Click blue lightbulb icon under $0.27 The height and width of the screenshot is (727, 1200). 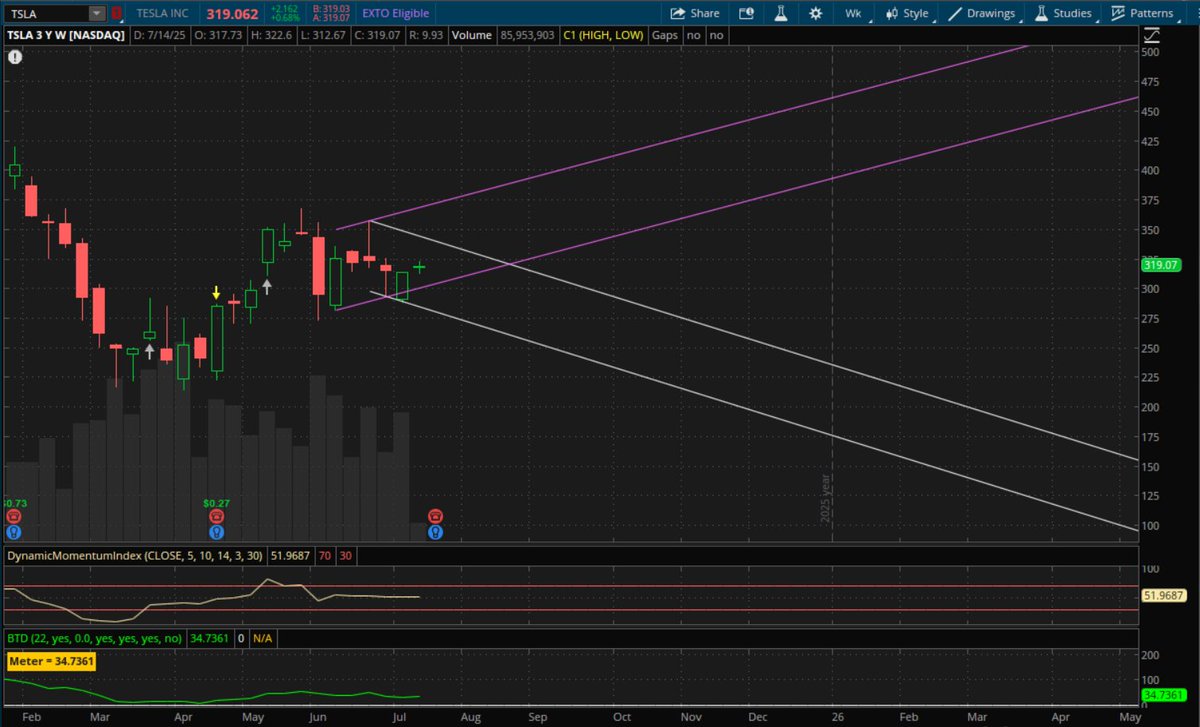[216, 533]
